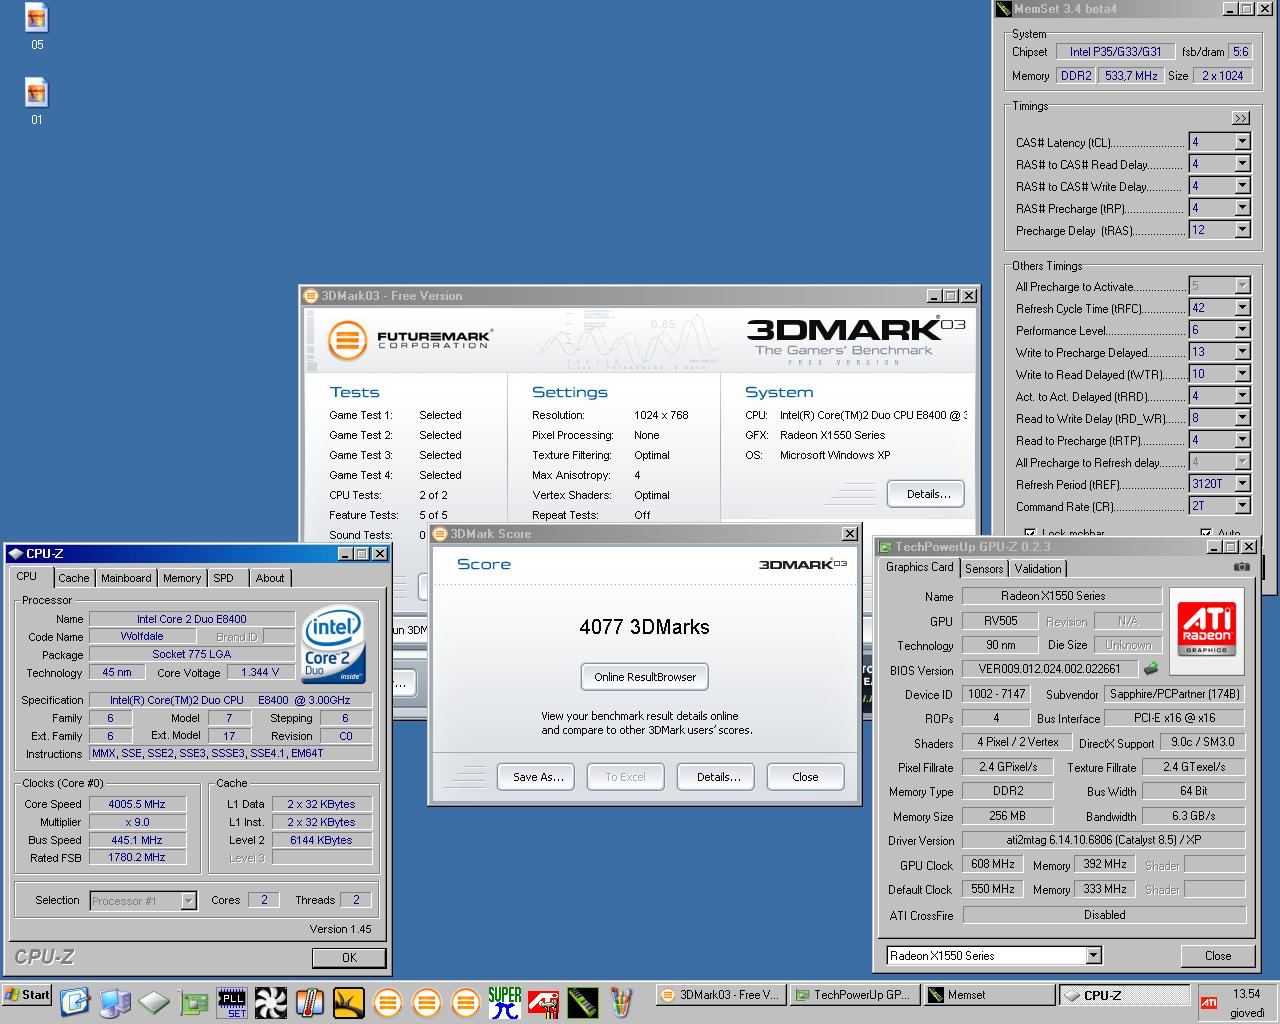The height and width of the screenshot is (1024, 1280).
Task: Open the fan control quick launch icon
Action: (270, 1002)
